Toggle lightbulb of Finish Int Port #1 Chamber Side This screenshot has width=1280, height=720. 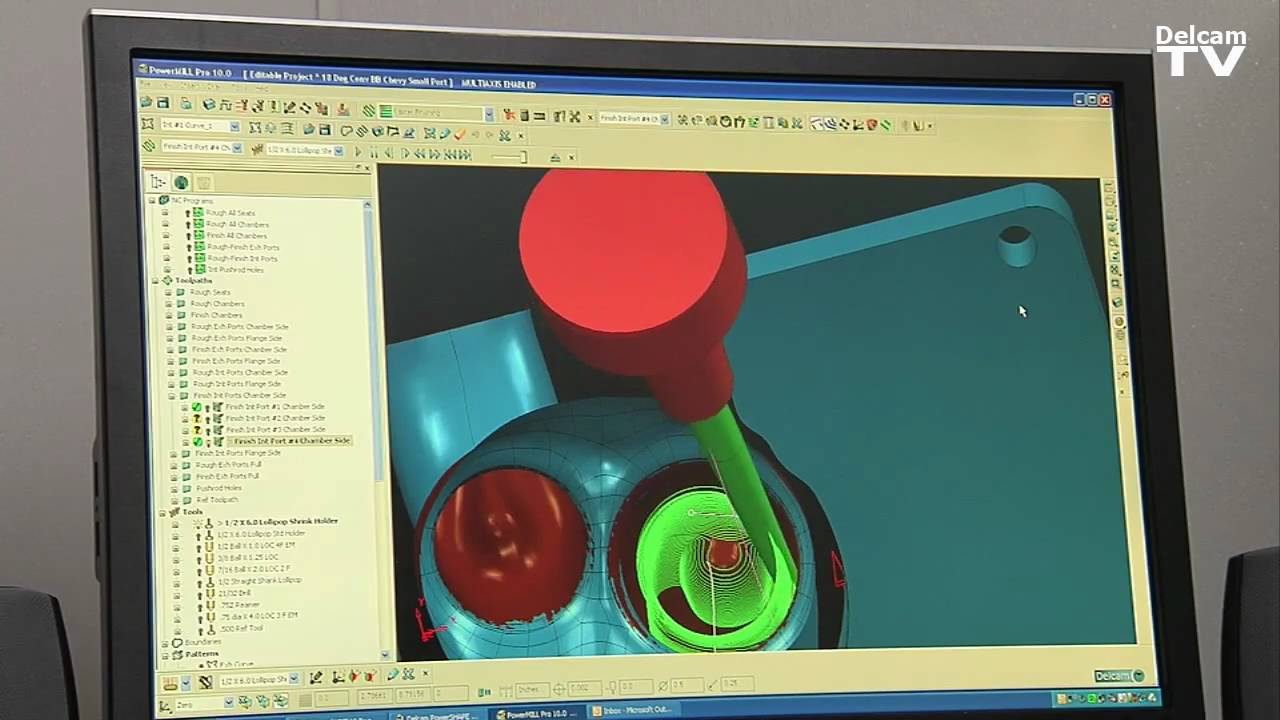click(207, 408)
